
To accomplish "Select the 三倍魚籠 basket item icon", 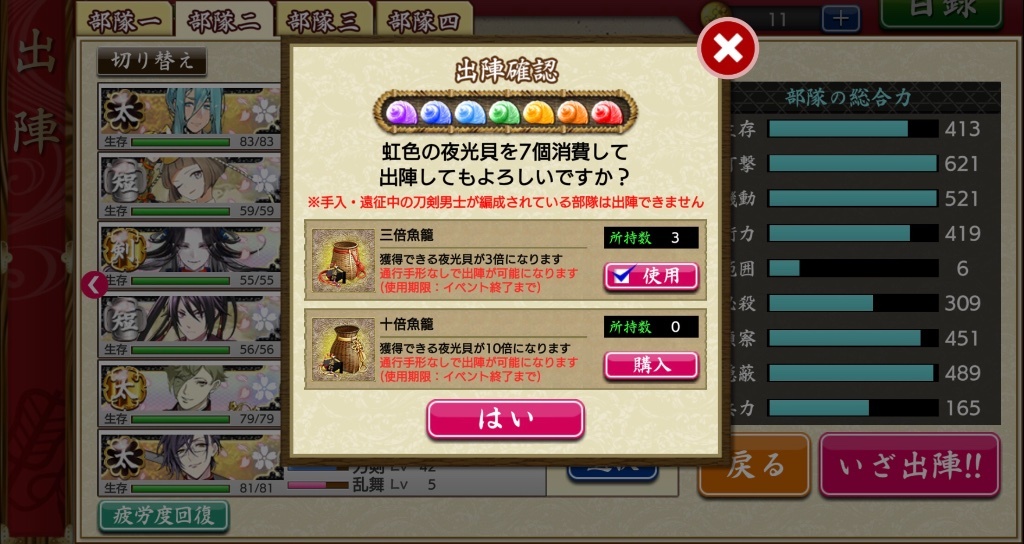I will pos(343,260).
